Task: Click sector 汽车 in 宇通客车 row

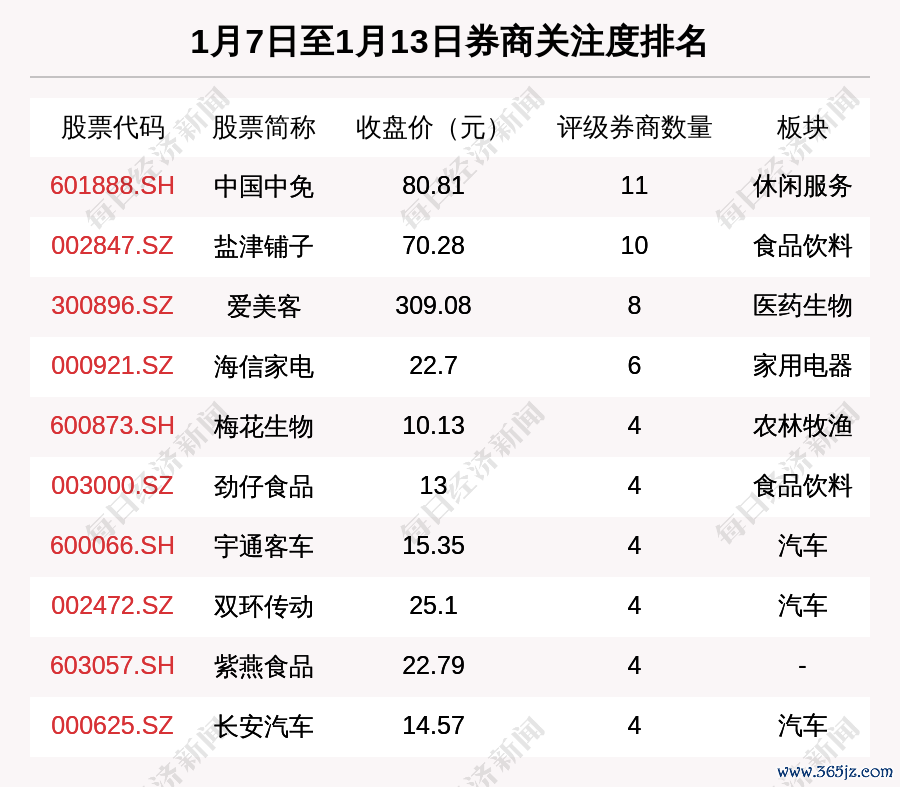Action: tap(802, 546)
